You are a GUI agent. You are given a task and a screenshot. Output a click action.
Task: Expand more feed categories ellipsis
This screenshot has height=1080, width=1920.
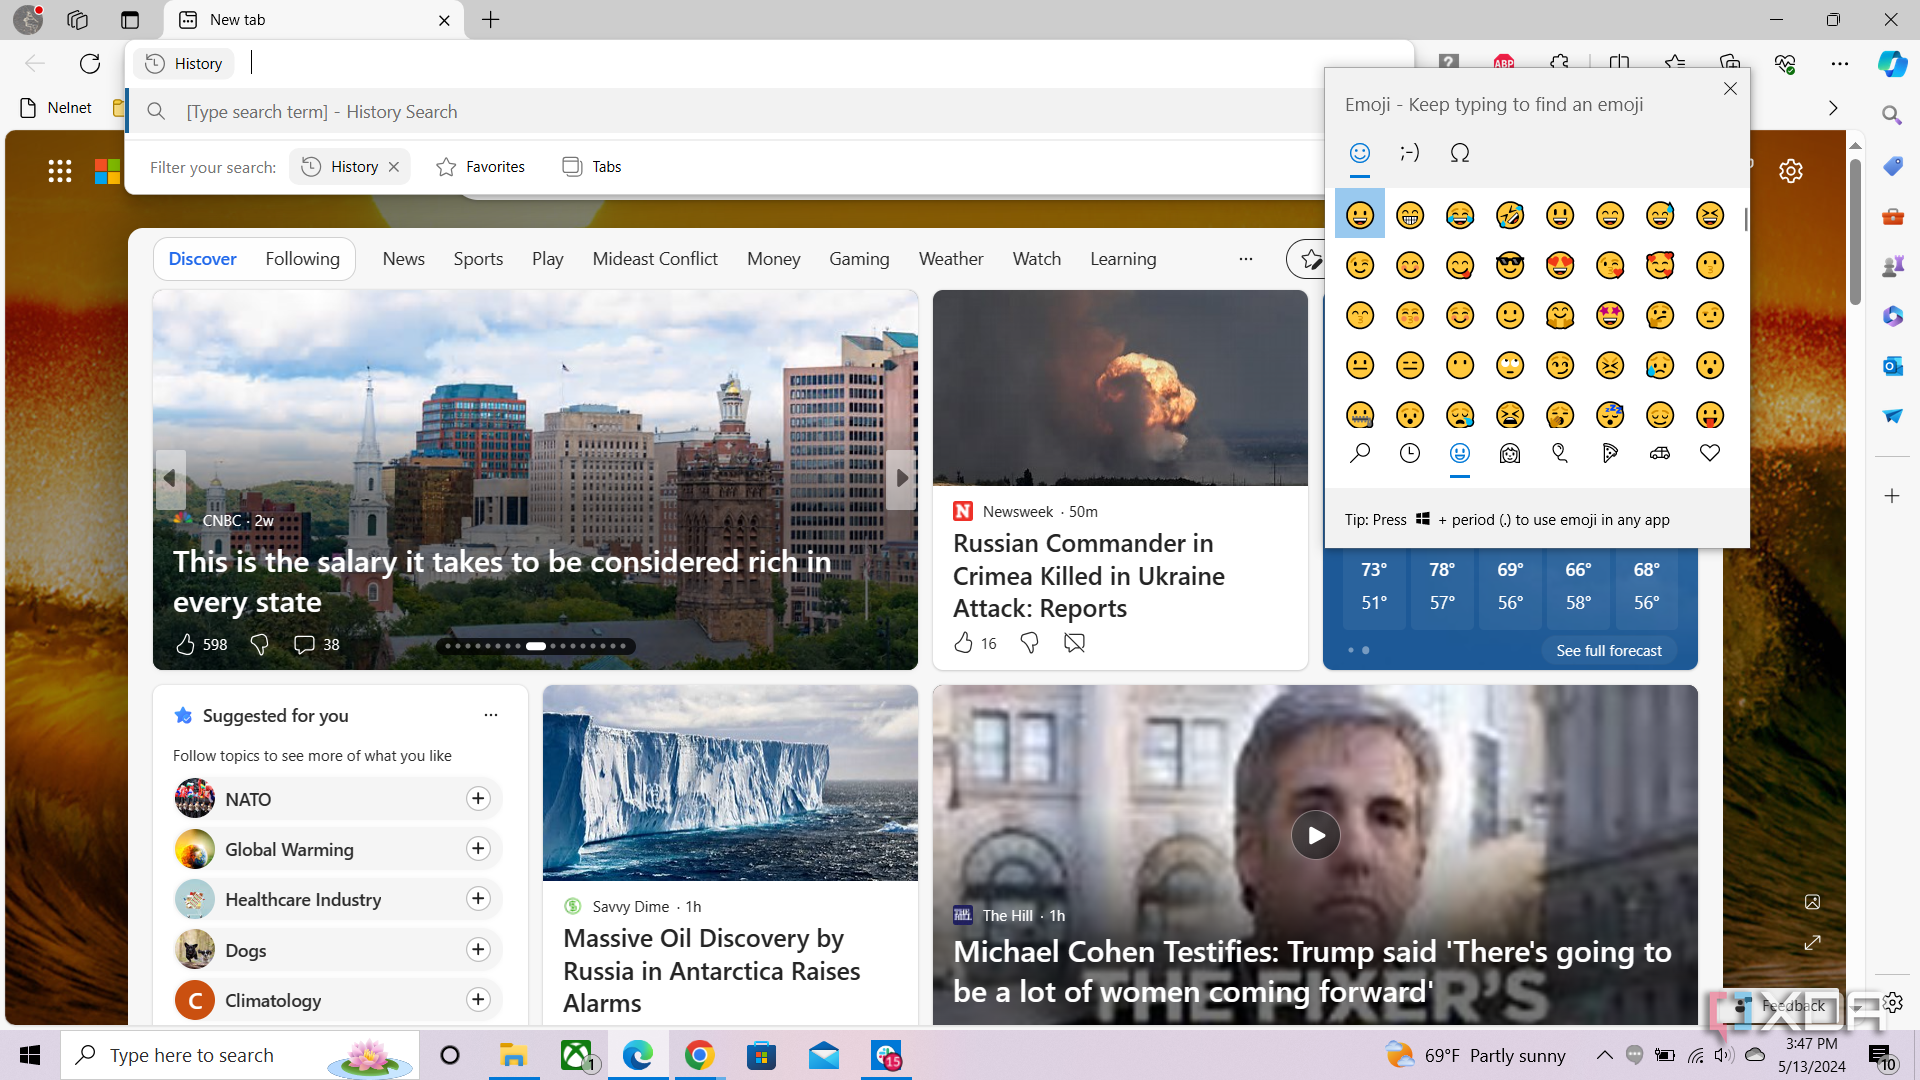(1246, 259)
